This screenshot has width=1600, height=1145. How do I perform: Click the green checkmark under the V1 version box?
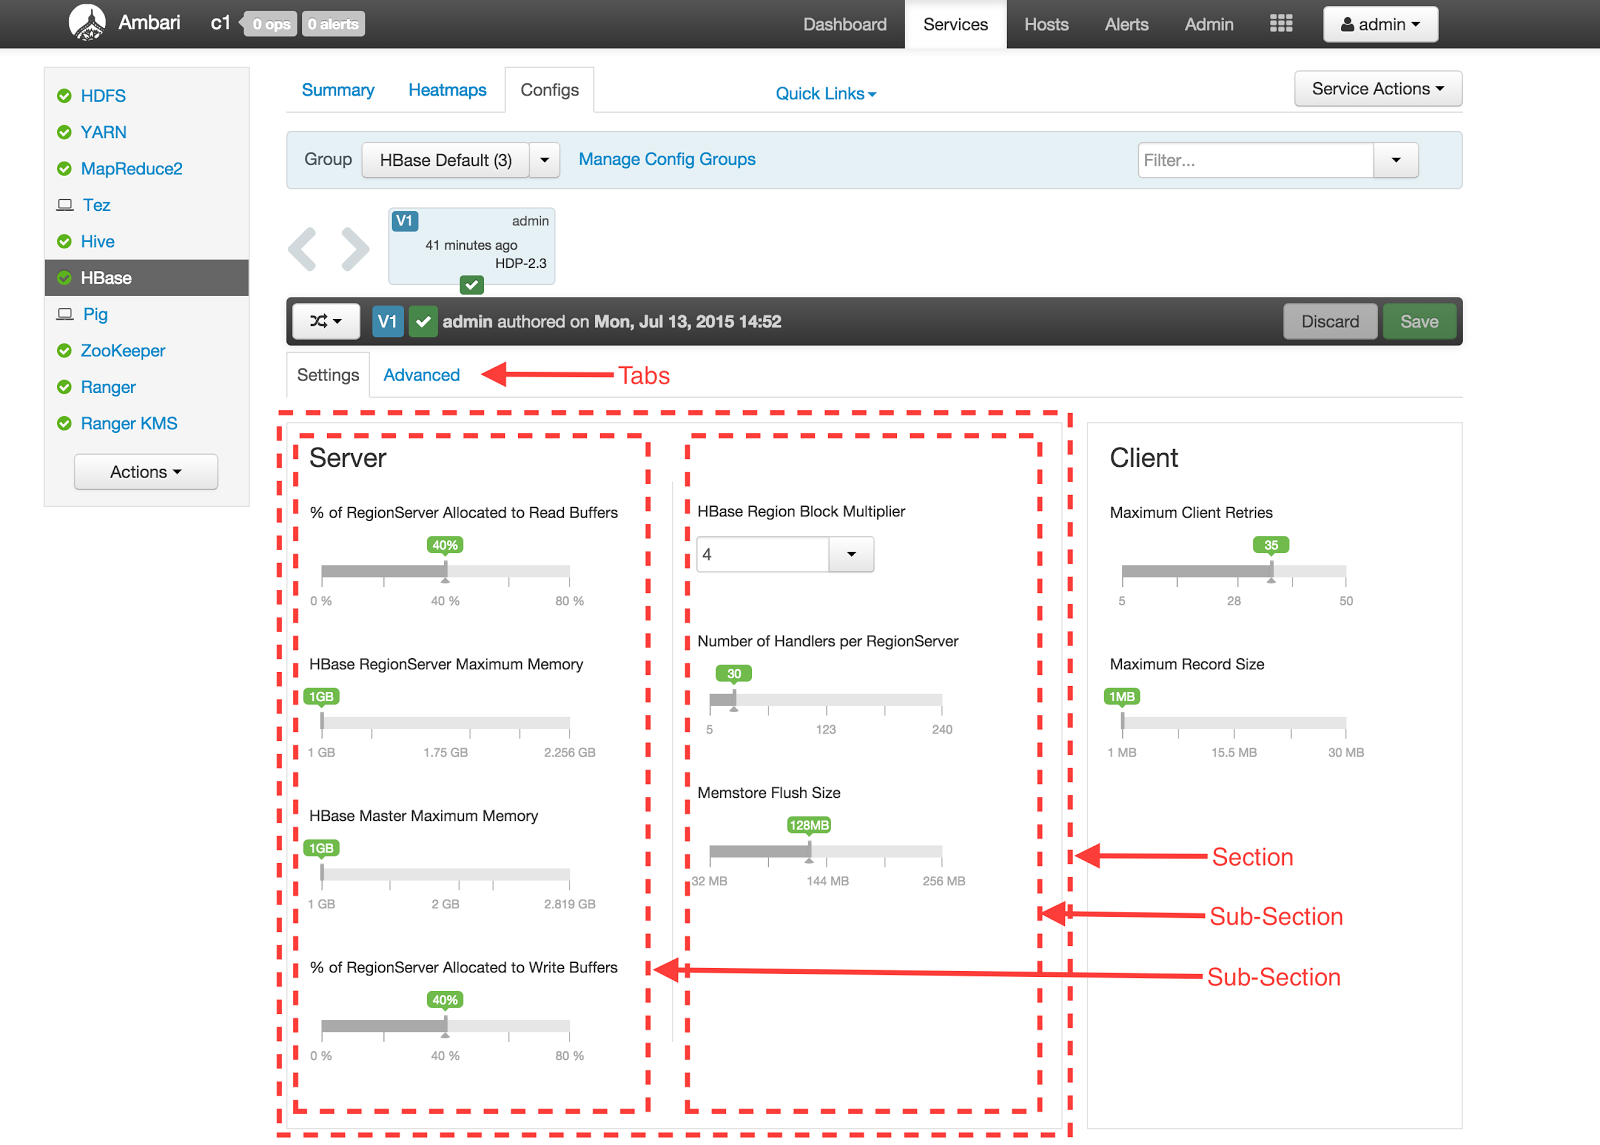(471, 285)
